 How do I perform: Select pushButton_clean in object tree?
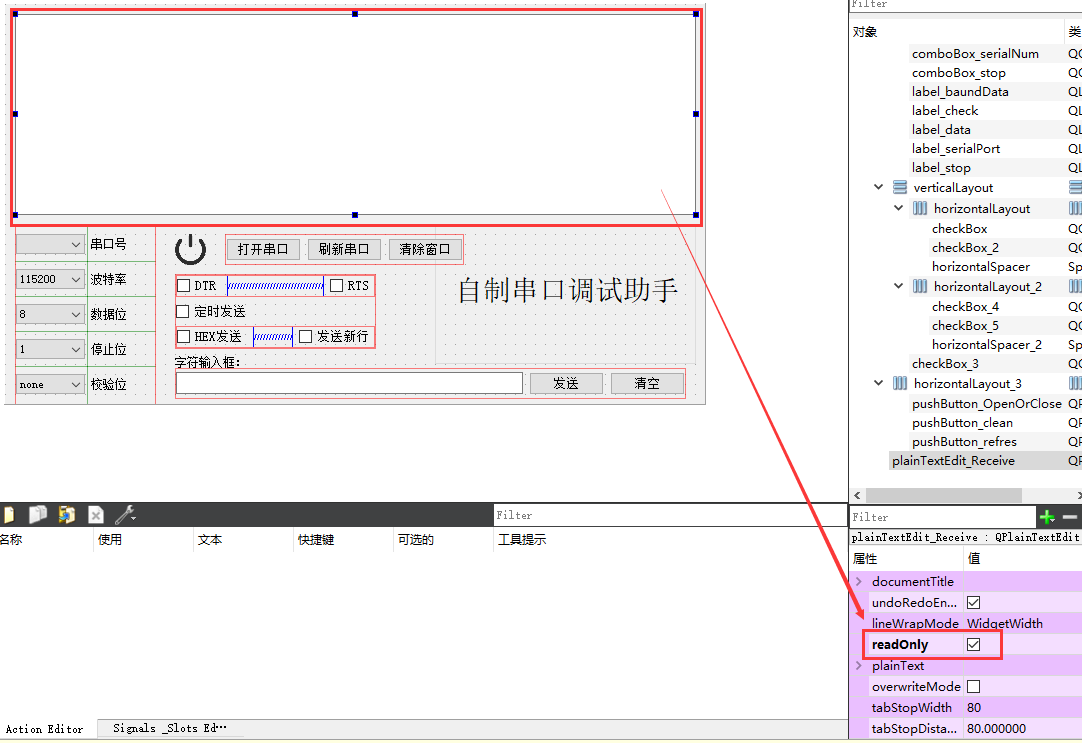coord(962,423)
